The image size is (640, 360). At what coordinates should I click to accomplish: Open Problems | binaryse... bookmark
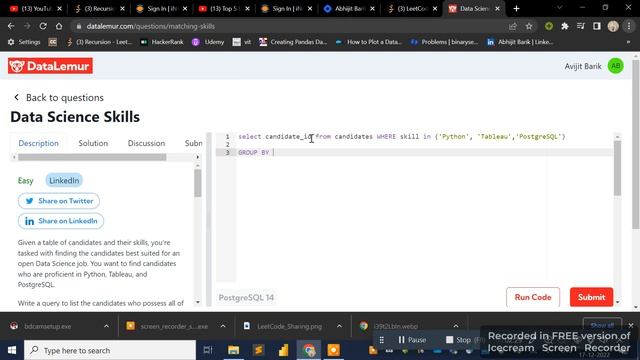pos(444,42)
